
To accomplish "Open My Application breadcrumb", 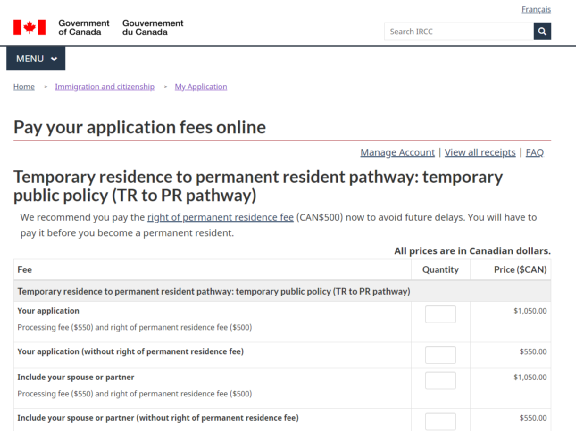I will point(201,87).
